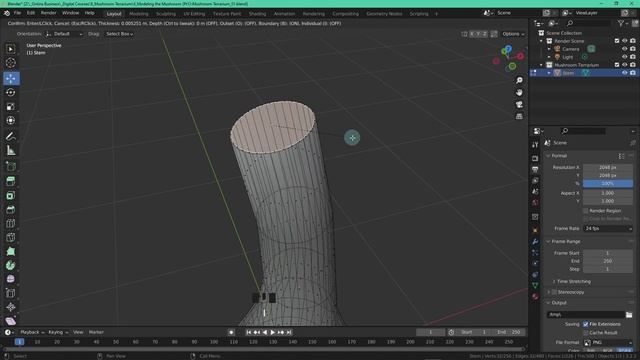Select the Transform tool
Screen dimensions: 640x360
pos(11,120)
